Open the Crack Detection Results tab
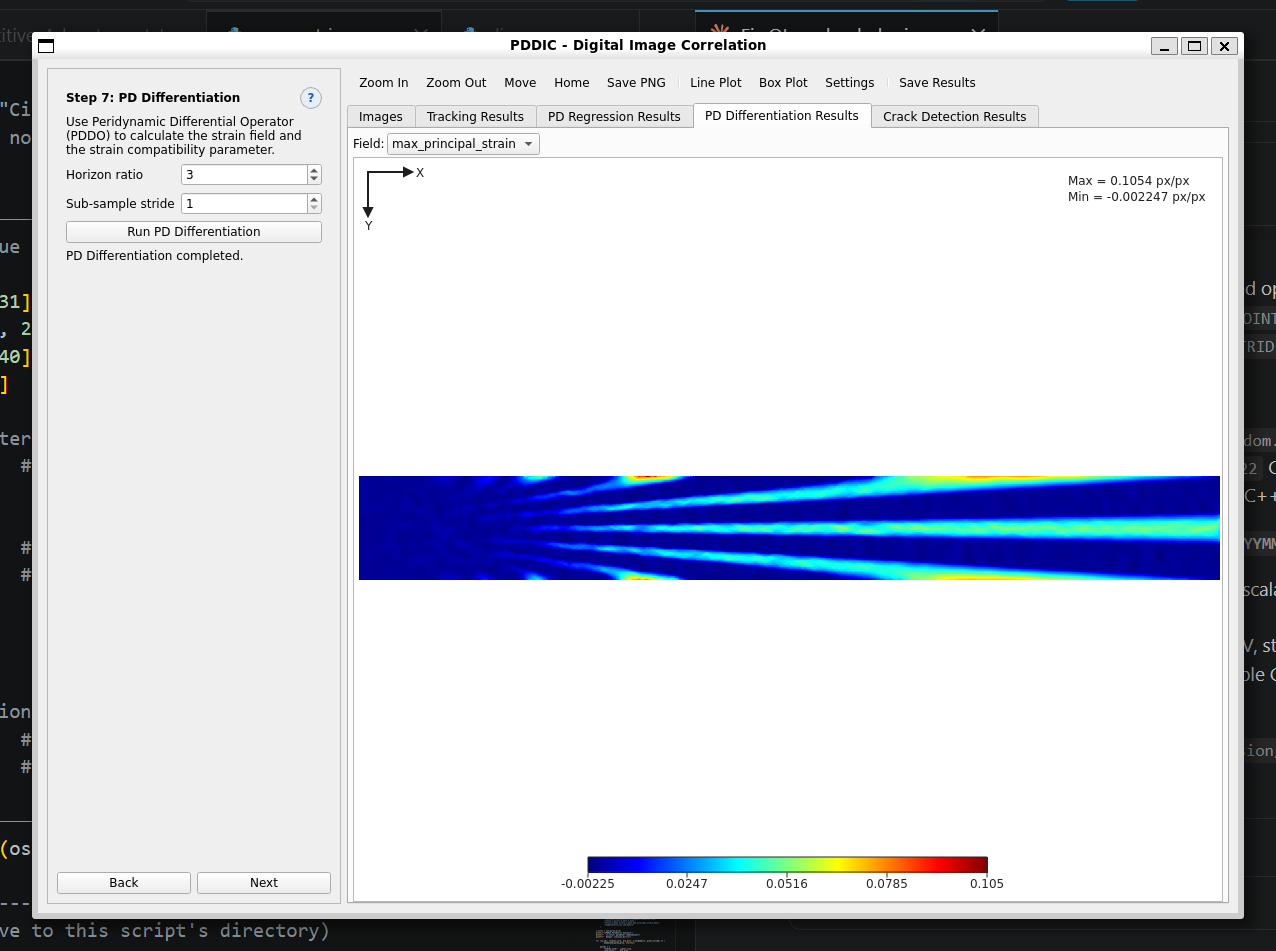Image resolution: width=1276 pixels, height=951 pixels. pyautogui.click(x=955, y=117)
